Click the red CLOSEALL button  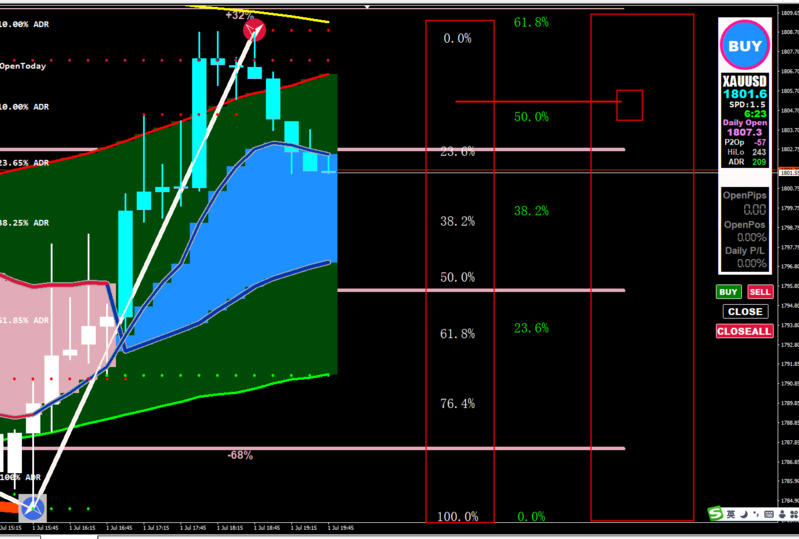click(x=744, y=331)
